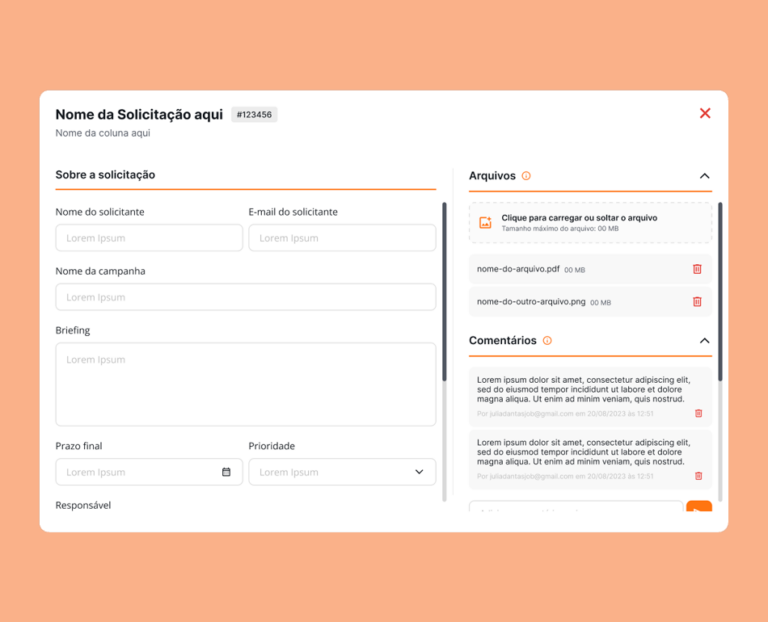Delete the second comment

click(x=698, y=476)
